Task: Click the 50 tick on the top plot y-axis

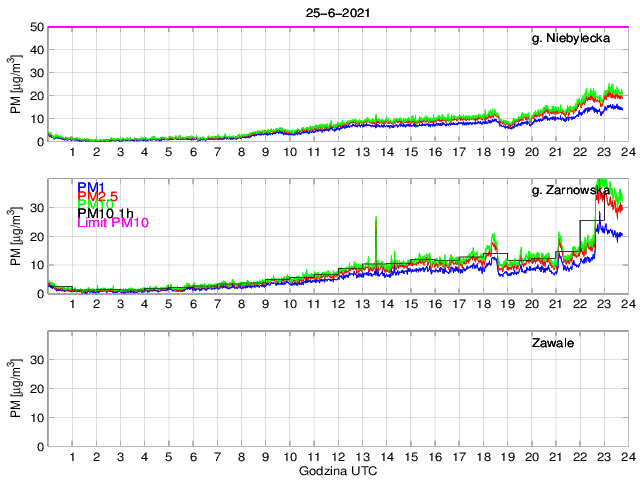Action: (37, 27)
